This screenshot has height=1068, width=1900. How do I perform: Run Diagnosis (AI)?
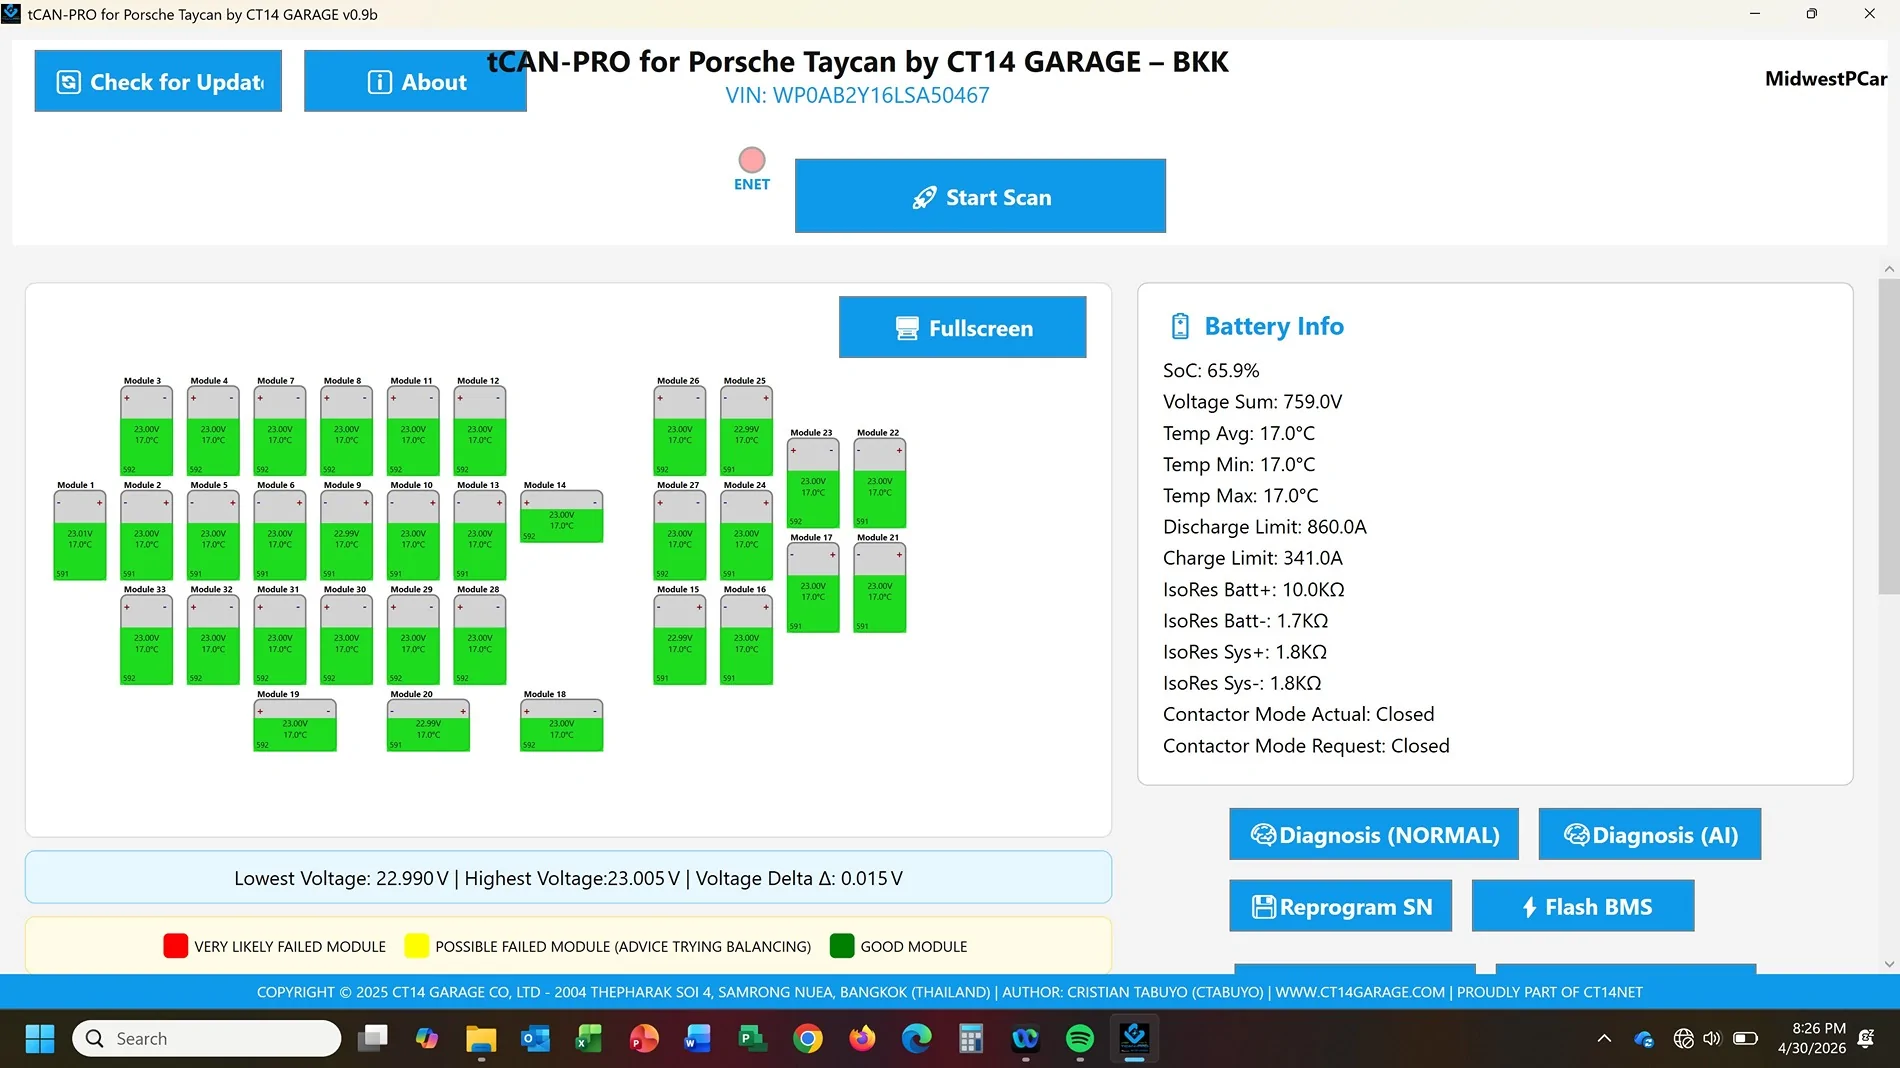tap(1650, 834)
